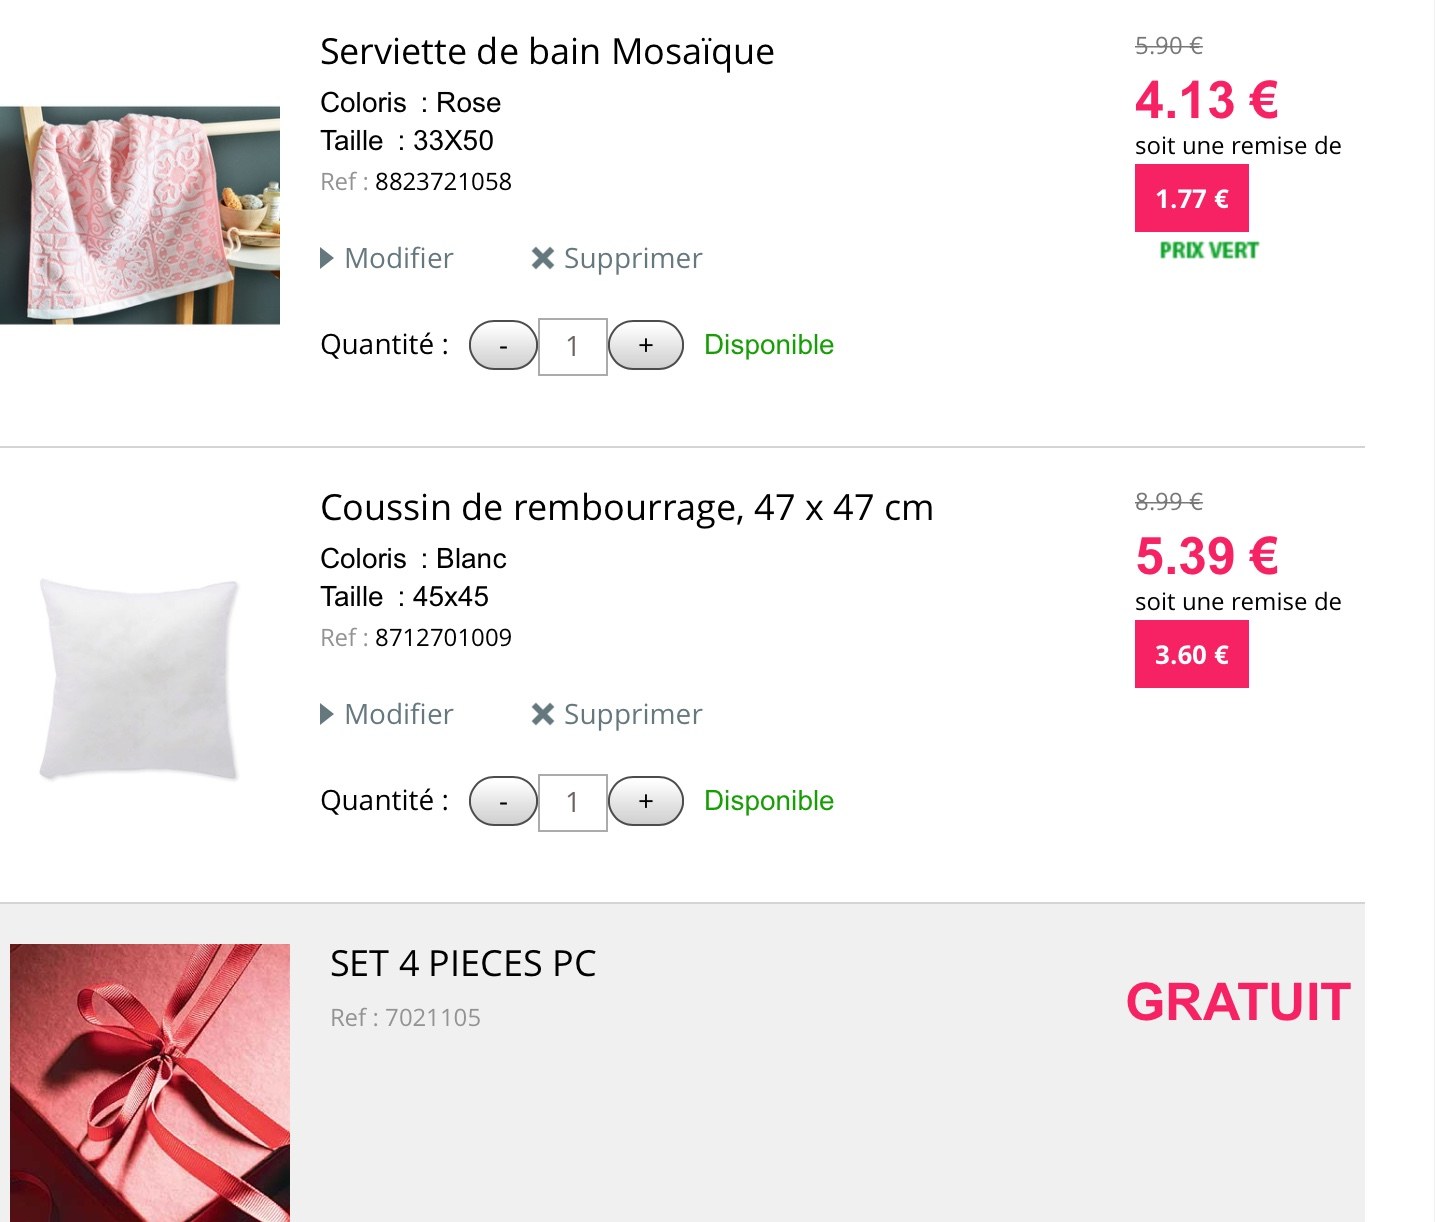
Task: Click the SET 4 PIECES PC title
Action: 463,964
